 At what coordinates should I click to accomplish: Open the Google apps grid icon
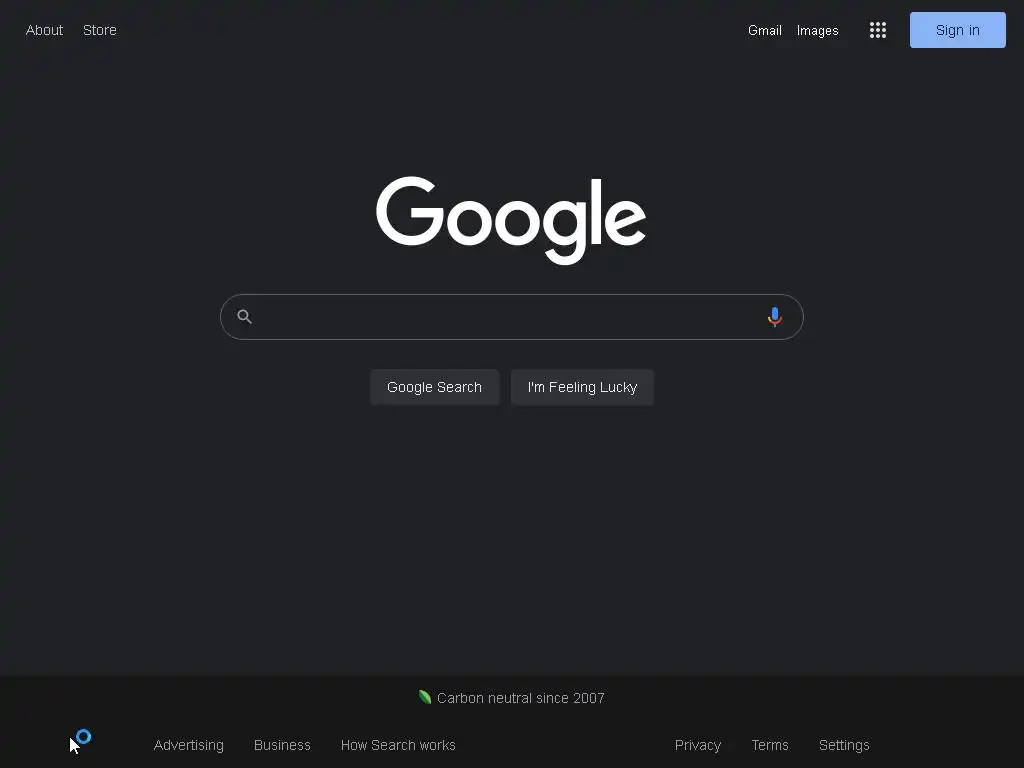[878, 30]
